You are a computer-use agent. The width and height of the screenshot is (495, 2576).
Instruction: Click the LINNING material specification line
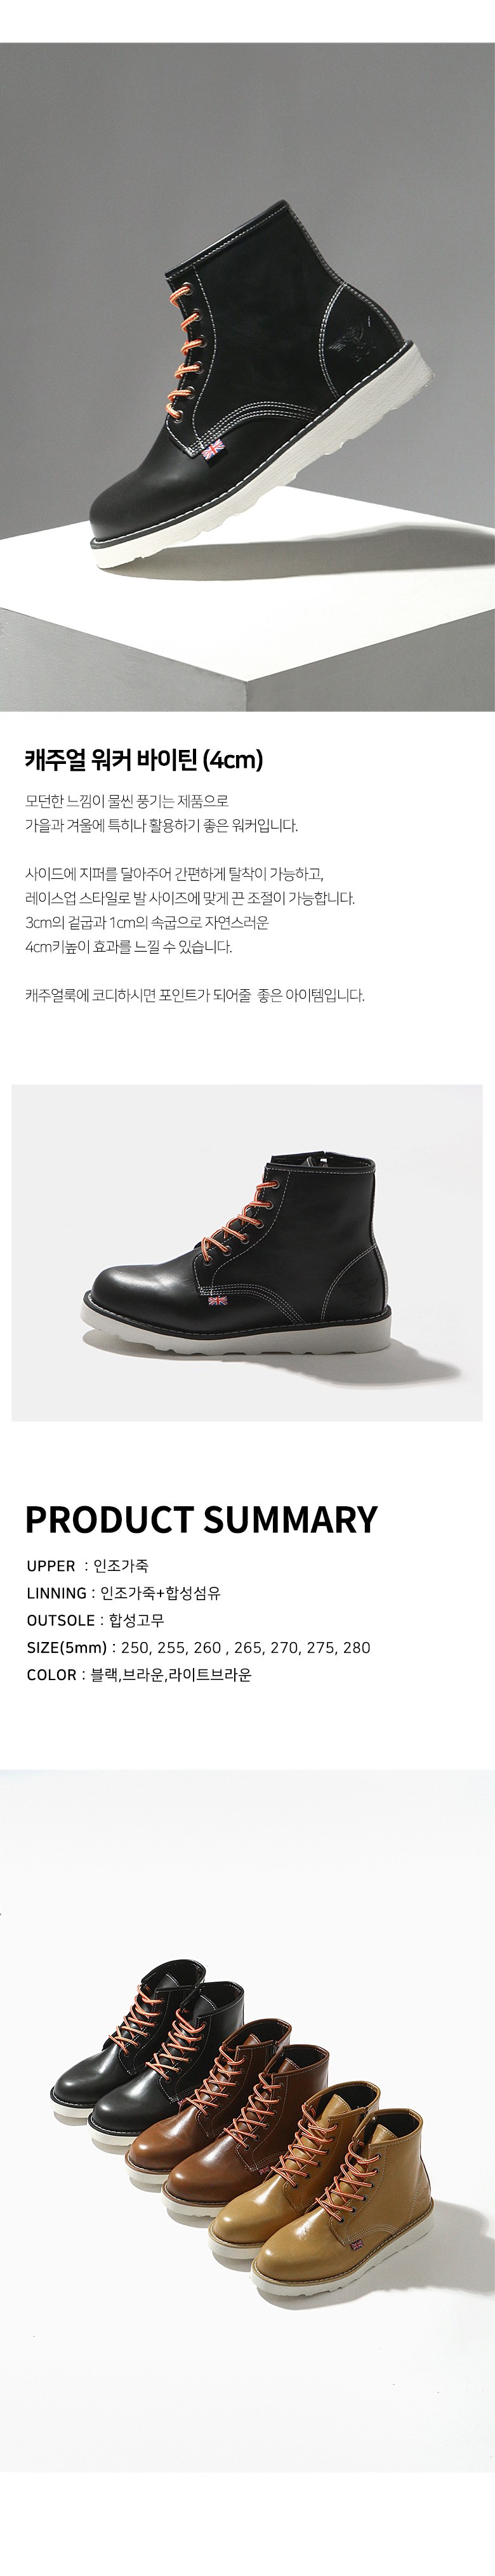(x=123, y=1593)
